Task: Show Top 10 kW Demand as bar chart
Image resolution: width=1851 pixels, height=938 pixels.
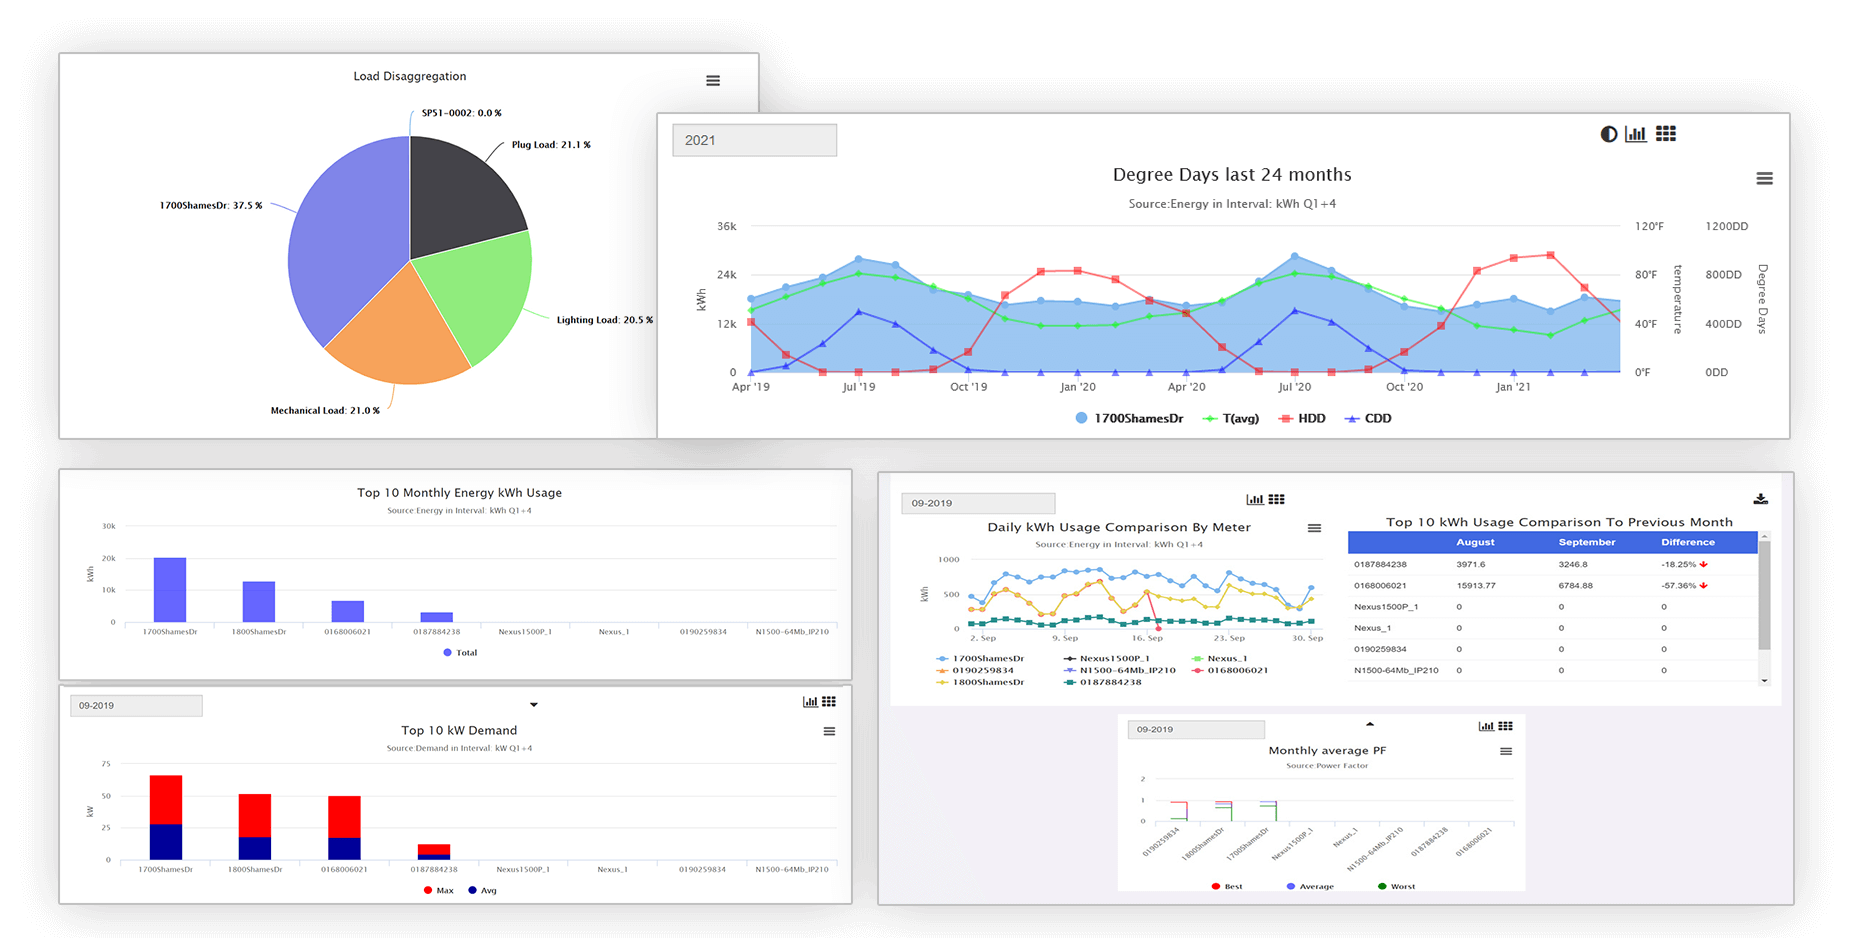Action: (810, 702)
